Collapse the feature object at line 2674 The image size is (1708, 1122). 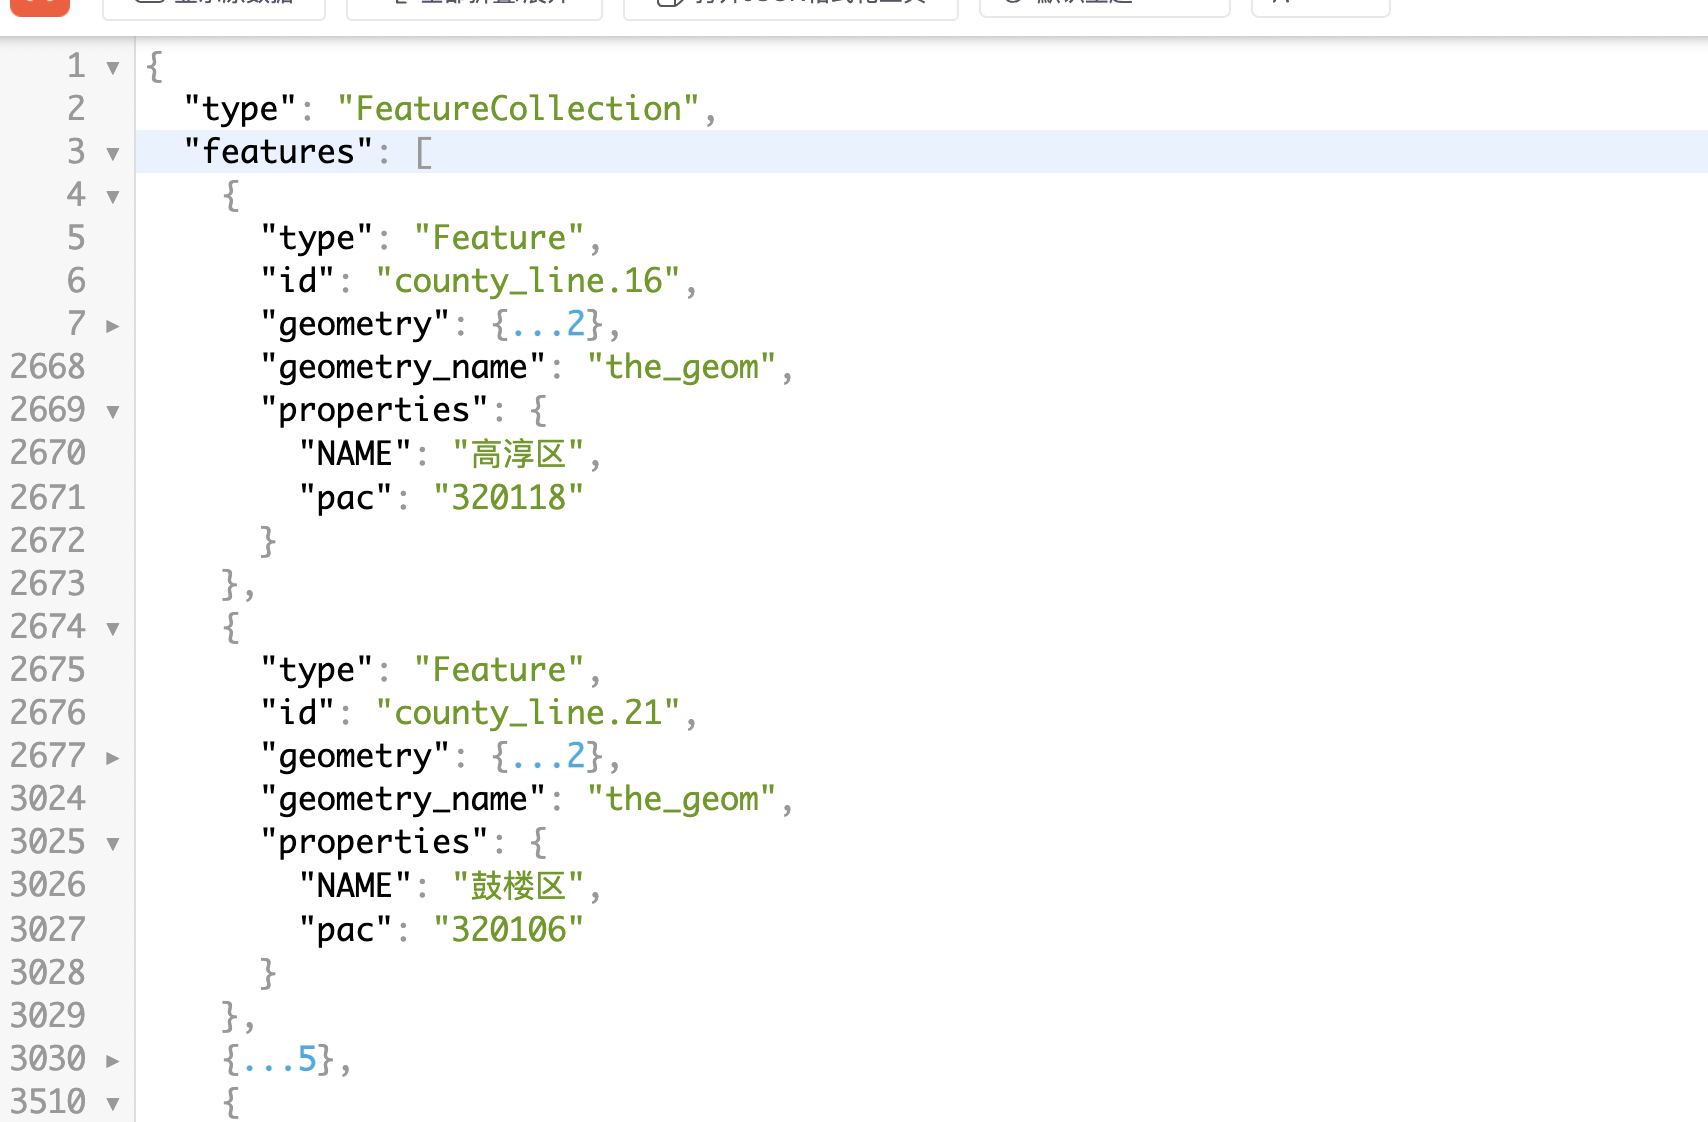113,629
